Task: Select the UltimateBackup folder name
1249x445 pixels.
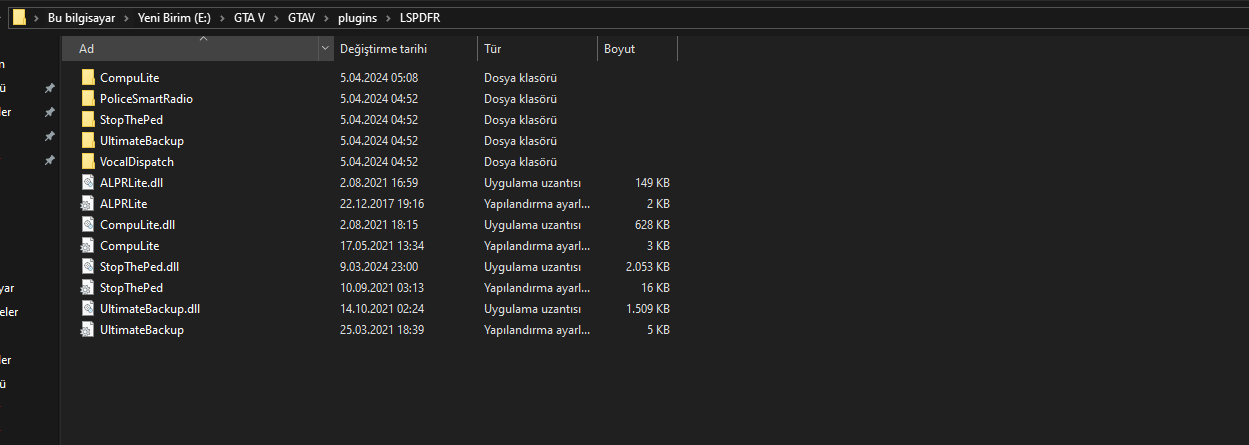Action: click(x=142, y=140)
